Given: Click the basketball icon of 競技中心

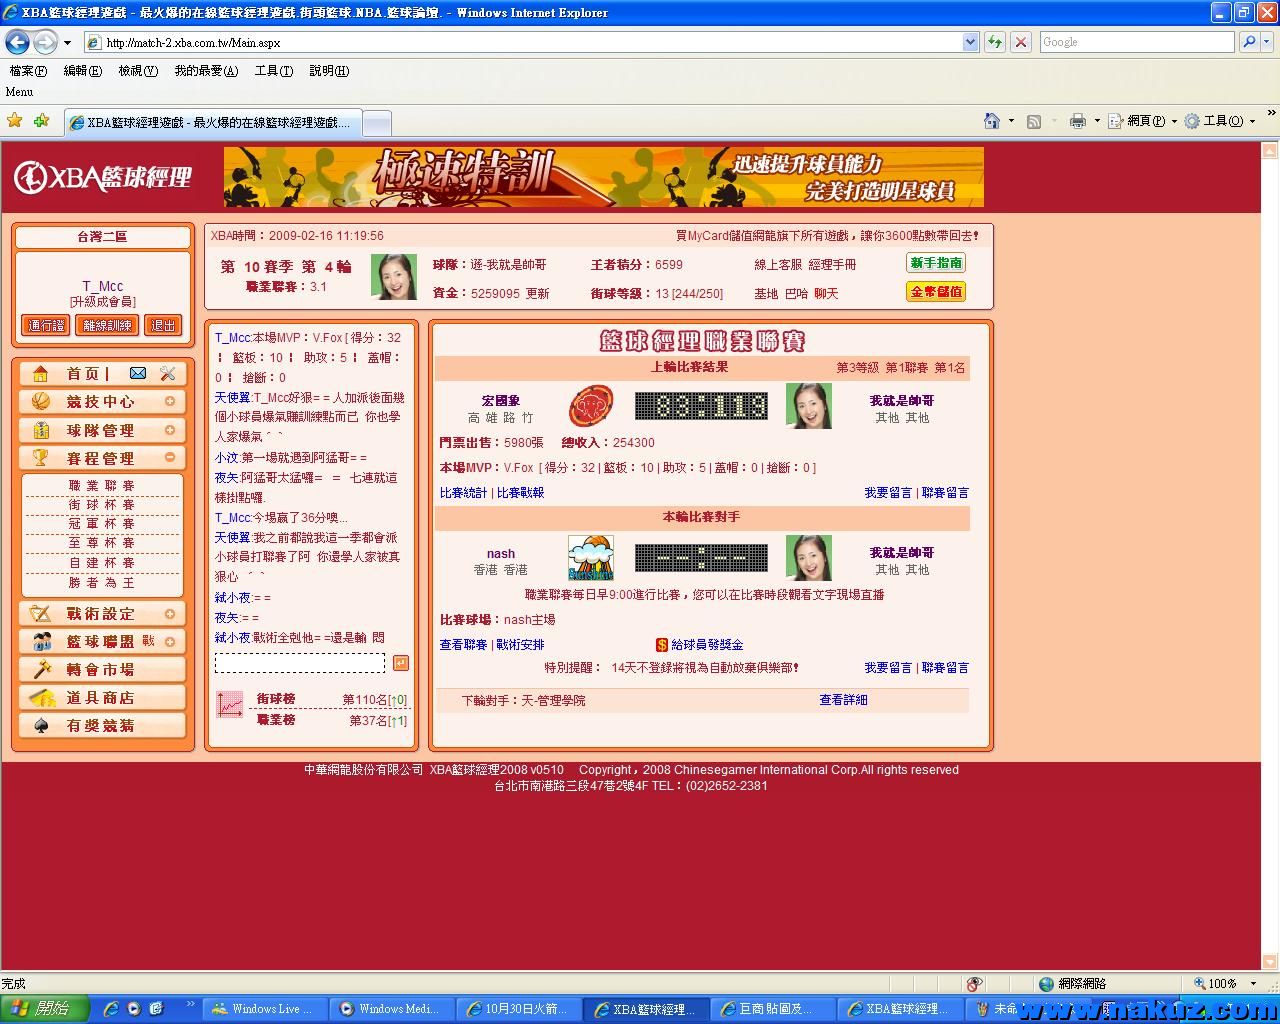Looking at the screenshot, I should (x=41, y=401).
